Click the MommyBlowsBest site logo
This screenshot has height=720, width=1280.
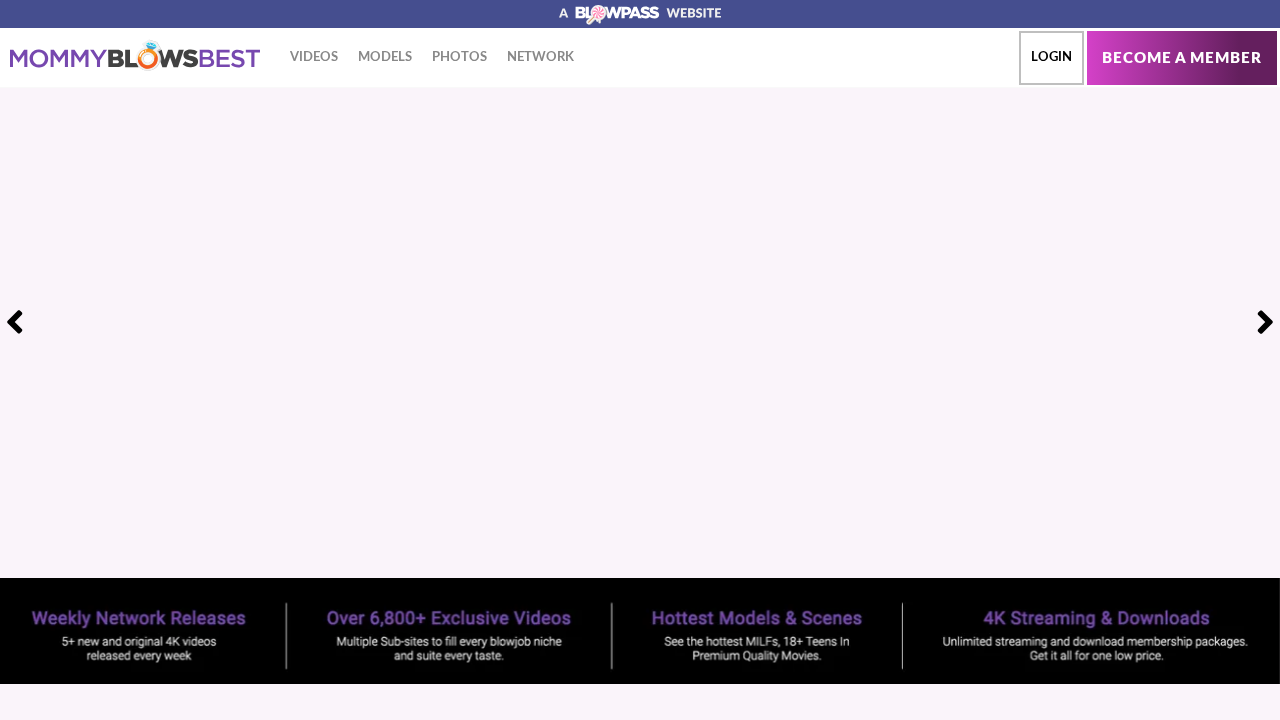135,56
